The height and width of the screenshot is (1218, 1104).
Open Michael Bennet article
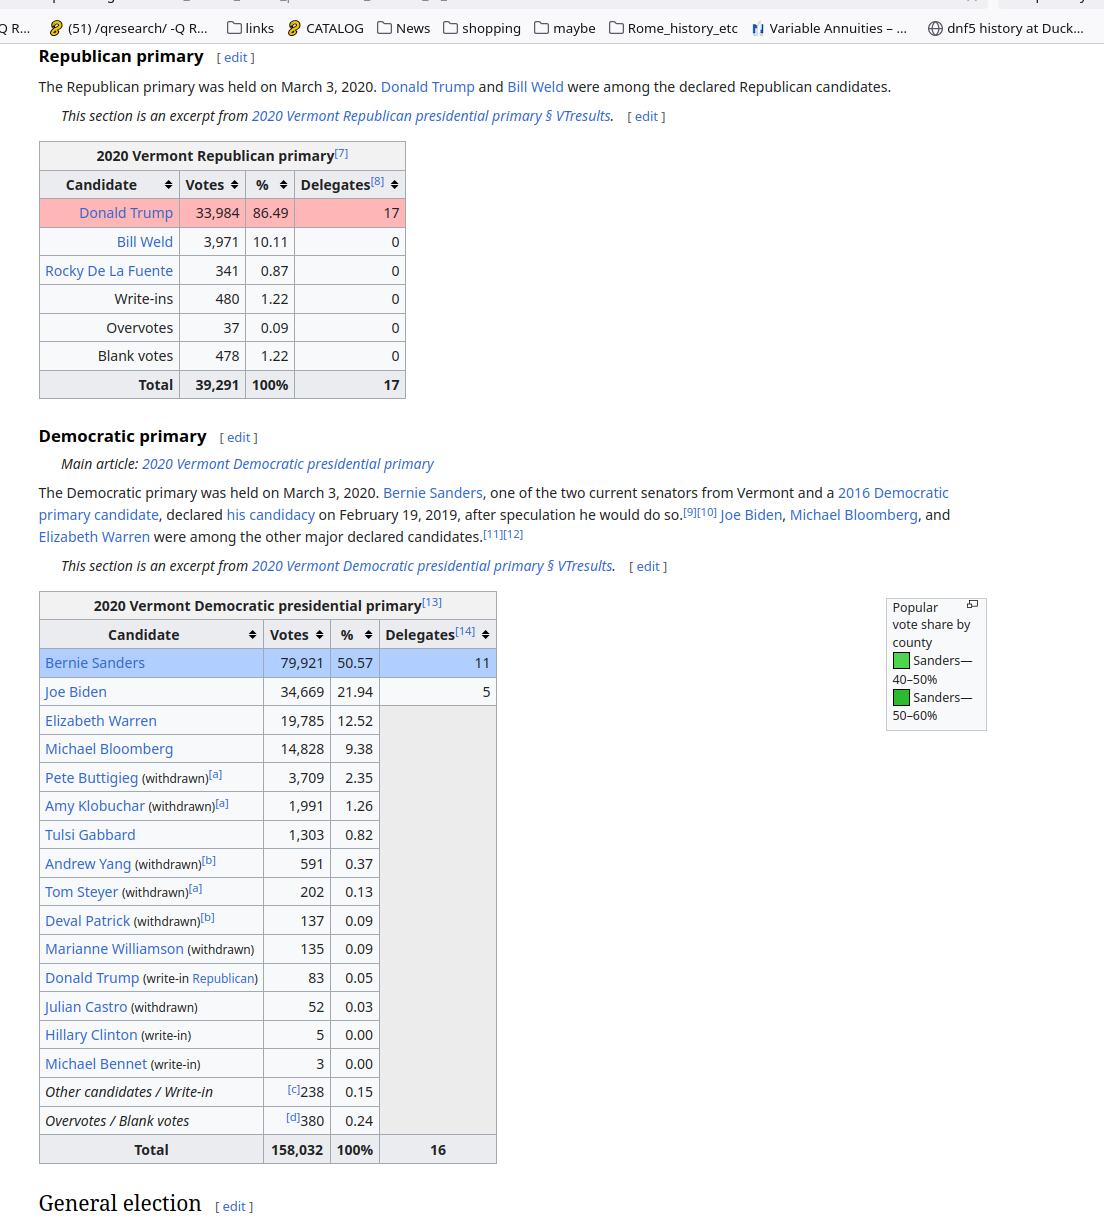pyautogui.click(x=96, y=1064)
